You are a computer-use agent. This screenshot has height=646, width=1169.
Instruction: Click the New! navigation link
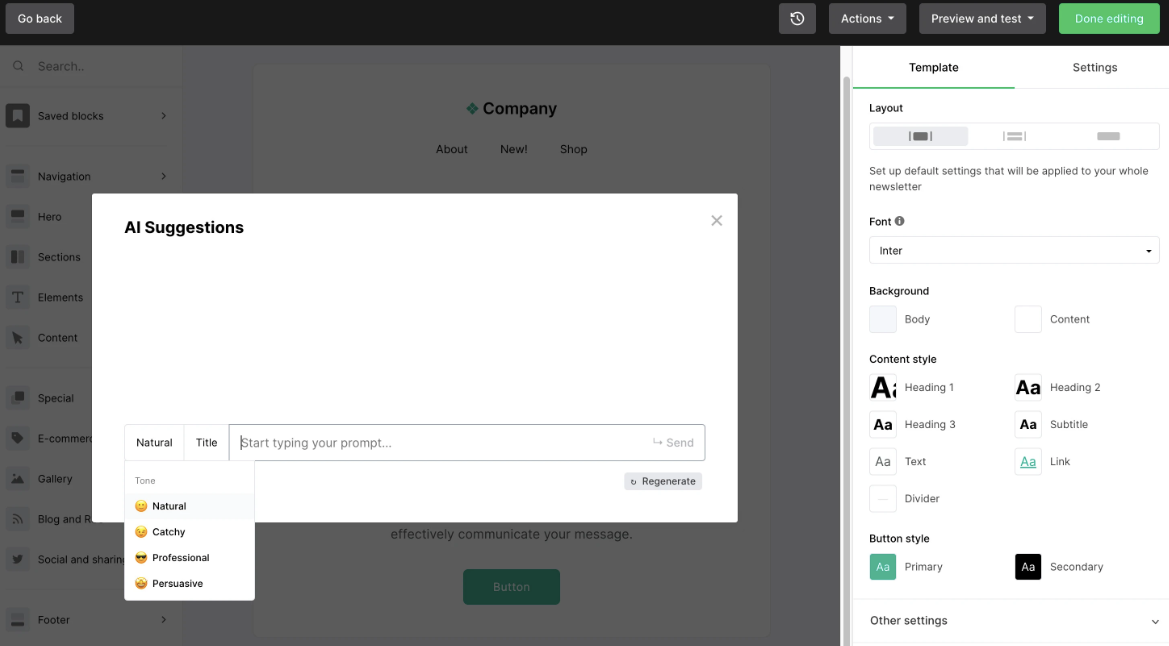pos(514,149)
